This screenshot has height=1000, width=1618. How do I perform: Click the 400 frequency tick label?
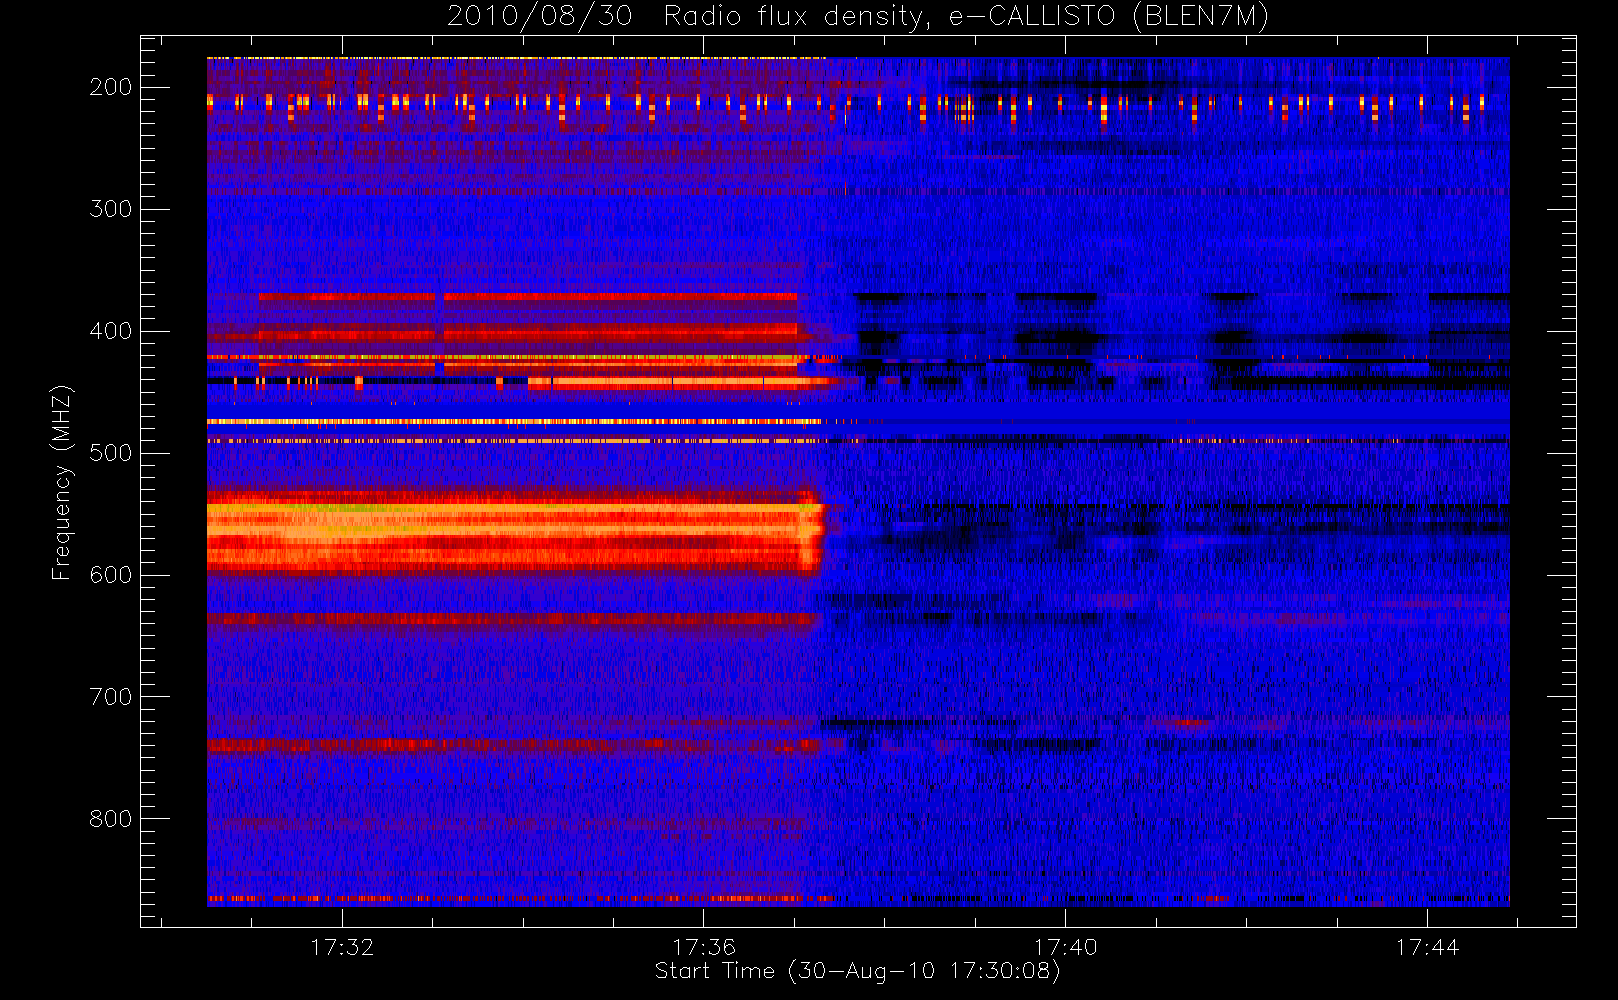[110, 331]
